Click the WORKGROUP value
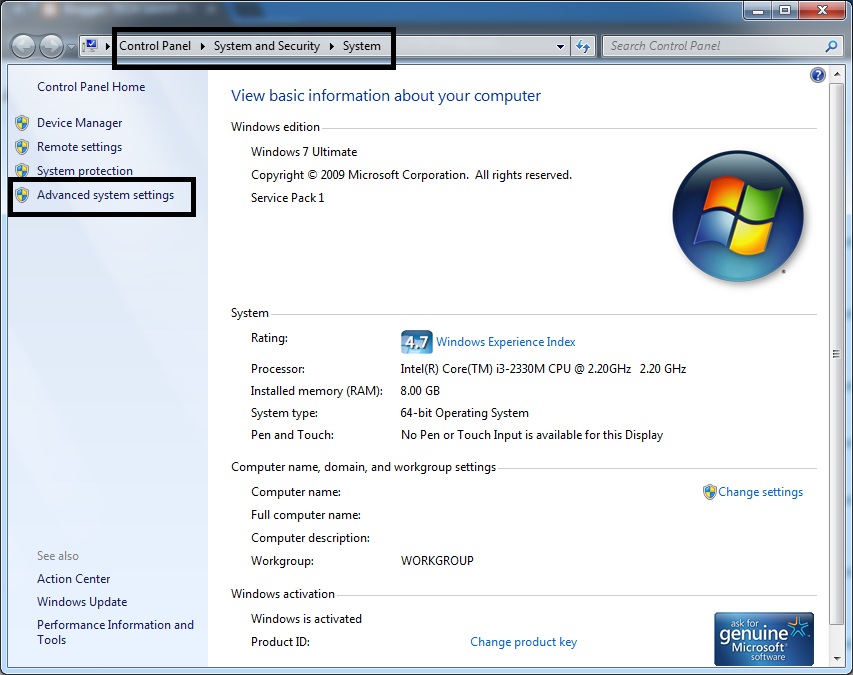The image size is (853, 675). [x=437, y=561]
